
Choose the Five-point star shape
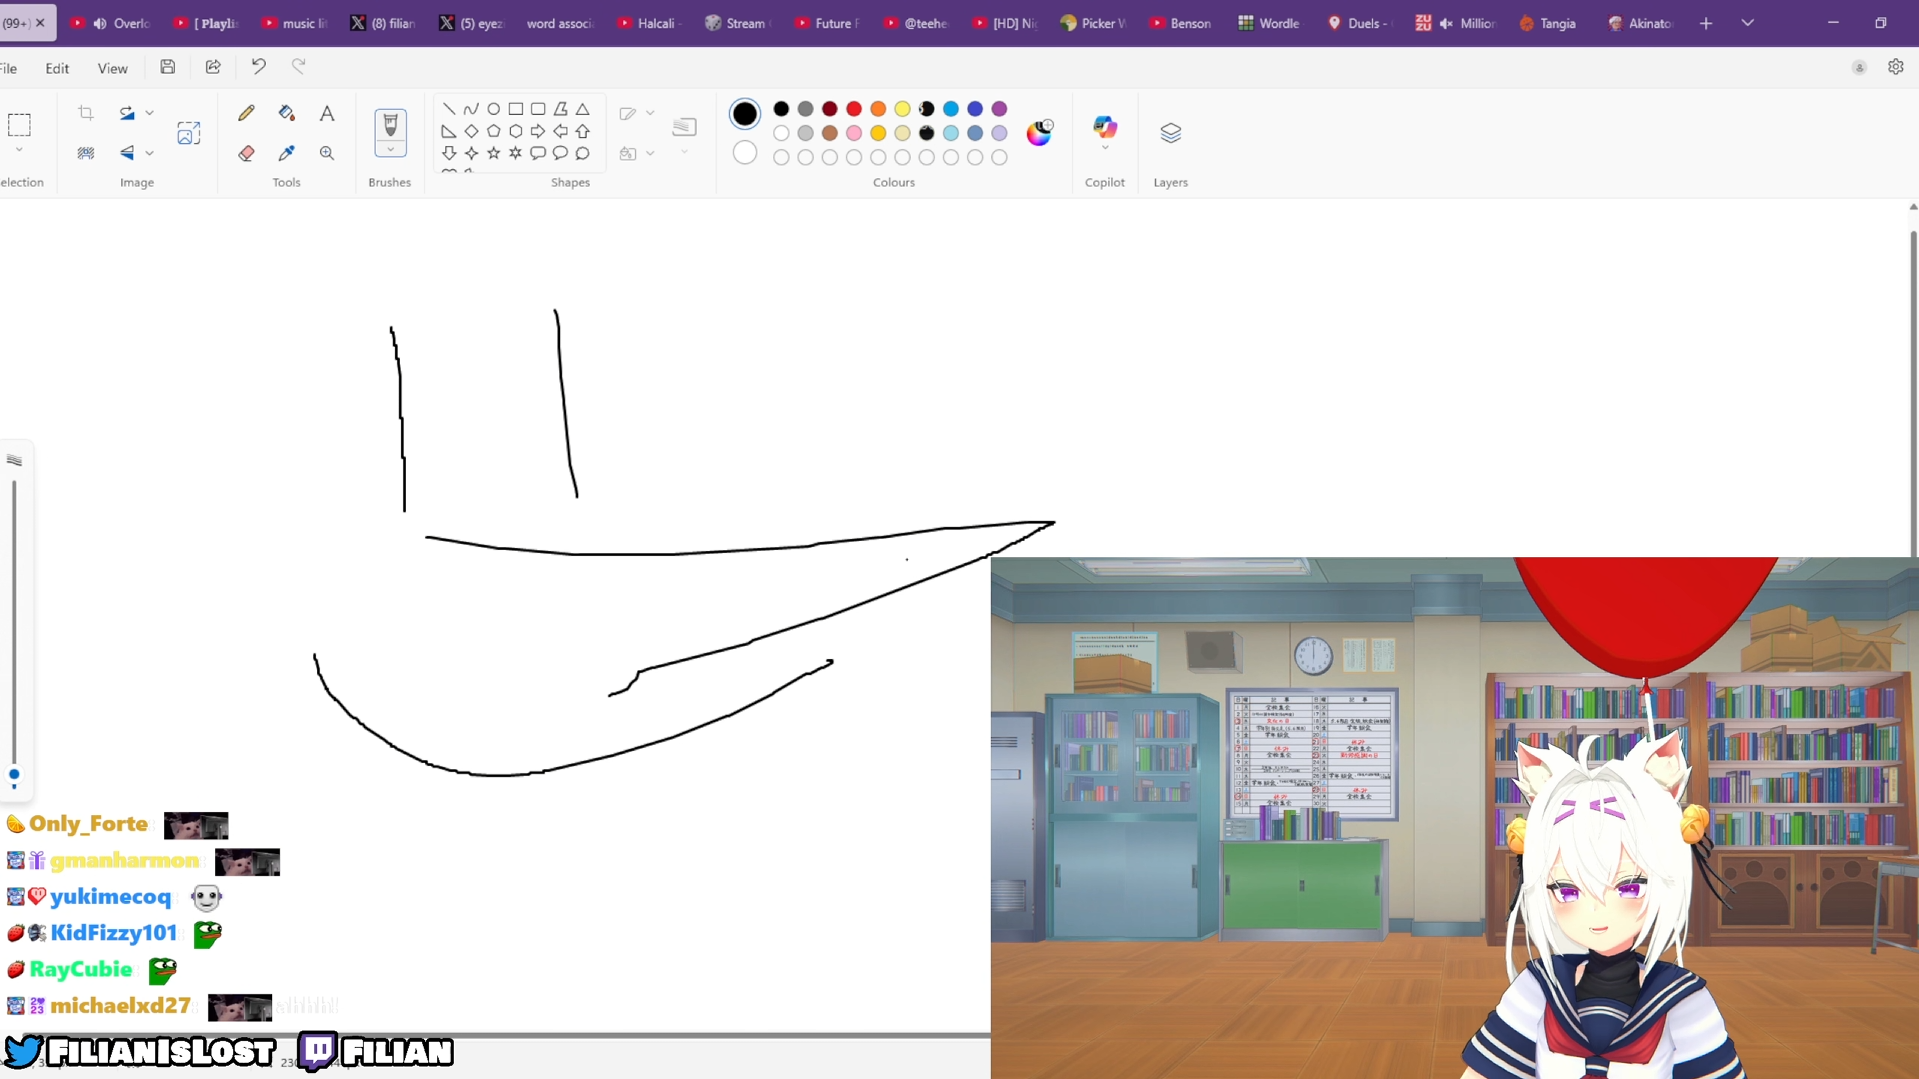click(494, 153)
